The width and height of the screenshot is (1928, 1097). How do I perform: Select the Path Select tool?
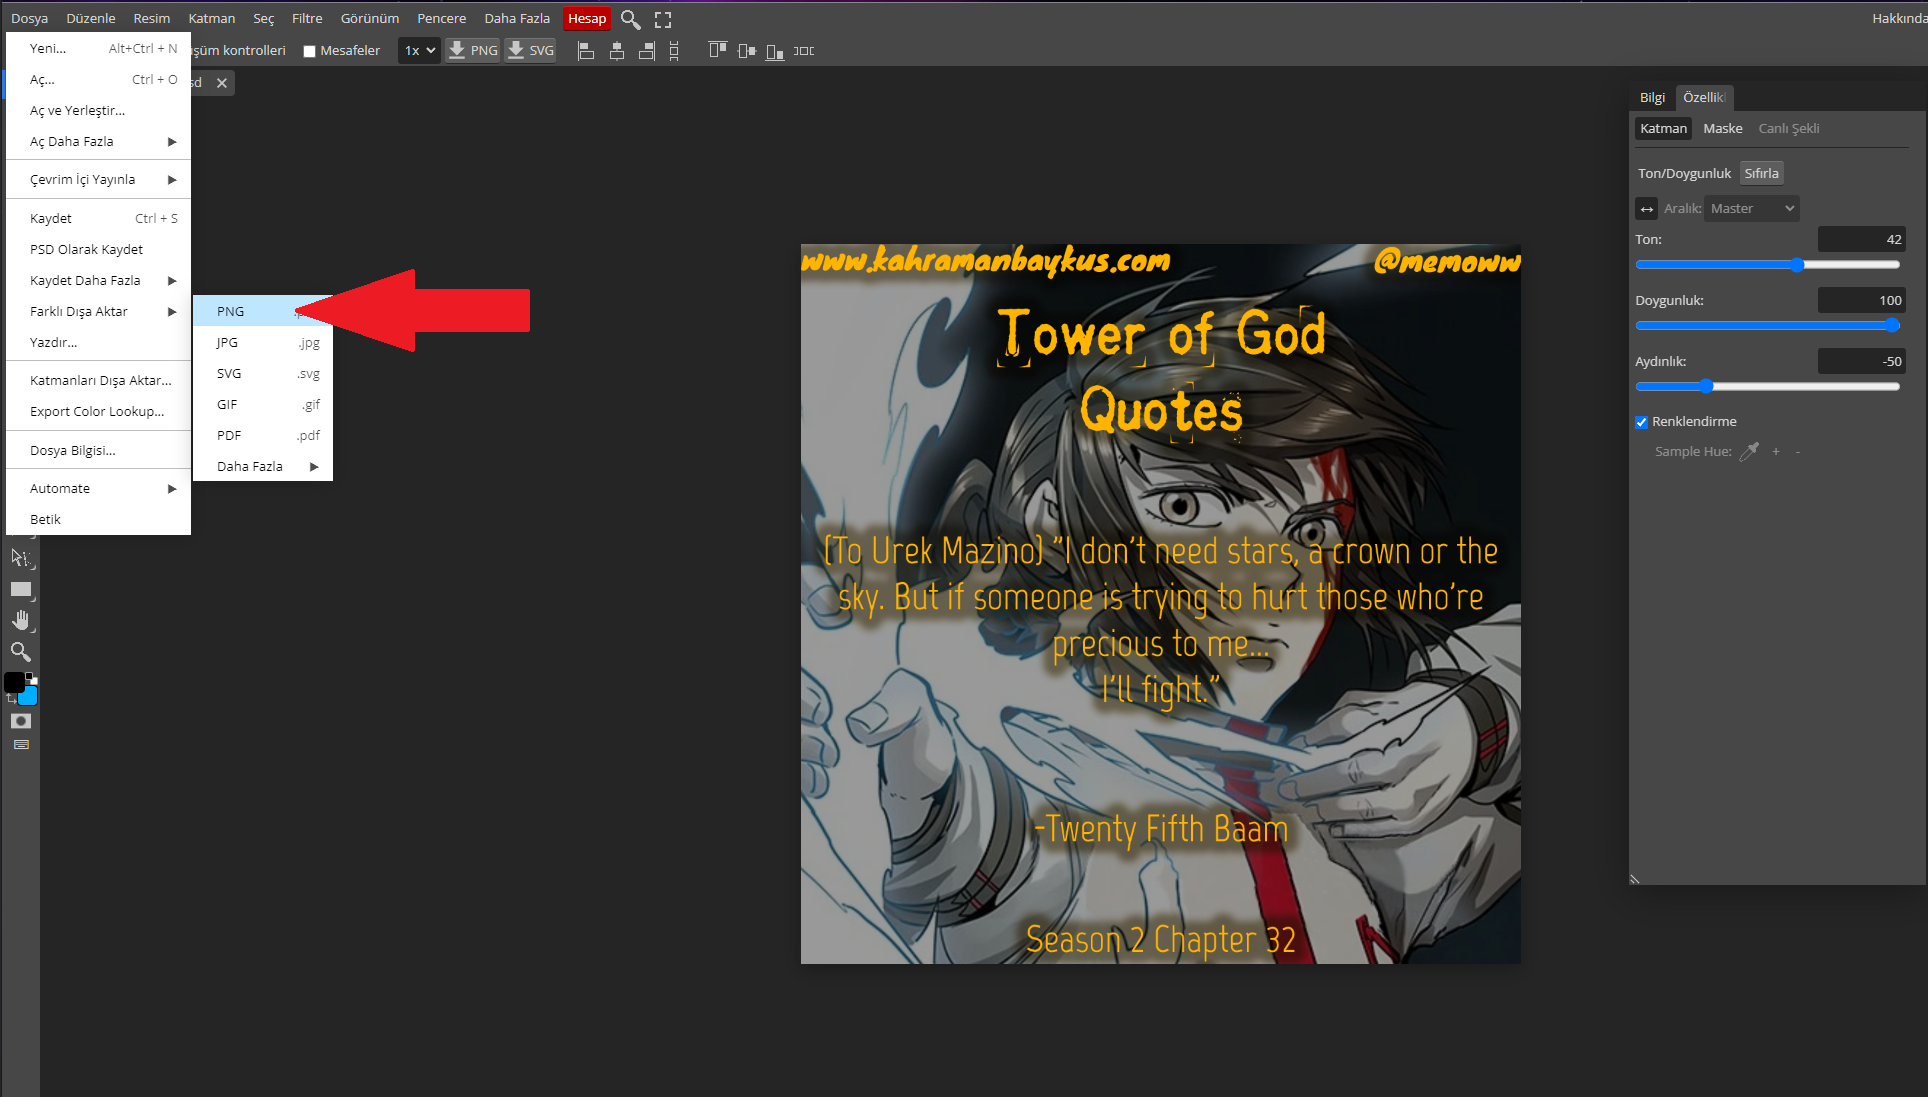[20, 558]
